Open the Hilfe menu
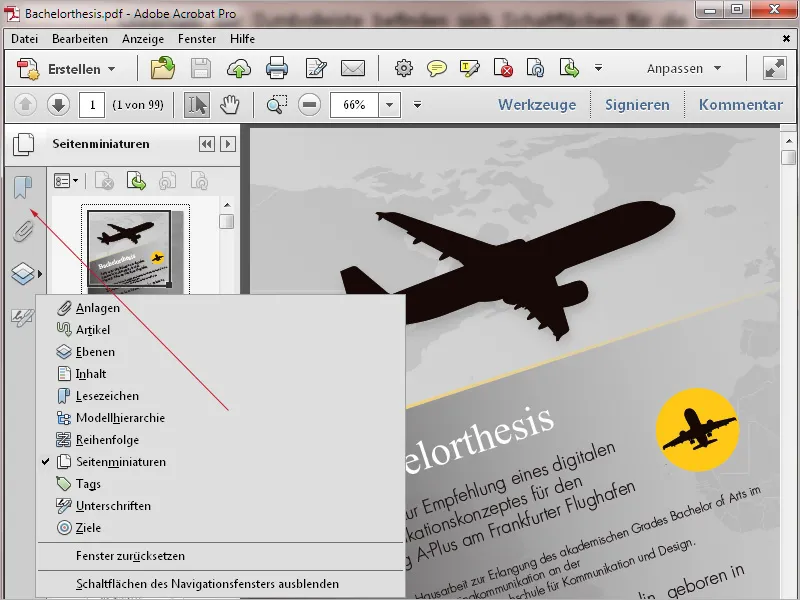800x600 pixels. point(242,39)
